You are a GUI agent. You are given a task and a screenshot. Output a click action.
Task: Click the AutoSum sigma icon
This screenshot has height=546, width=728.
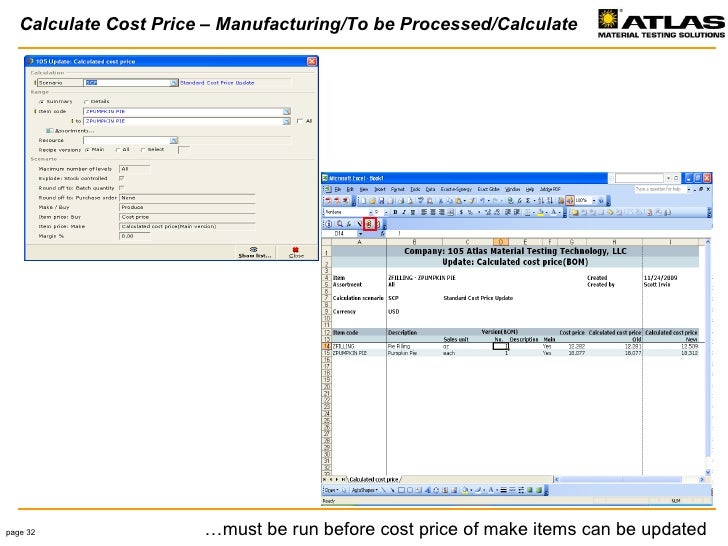pyautogui.click(x=528, y=201)
